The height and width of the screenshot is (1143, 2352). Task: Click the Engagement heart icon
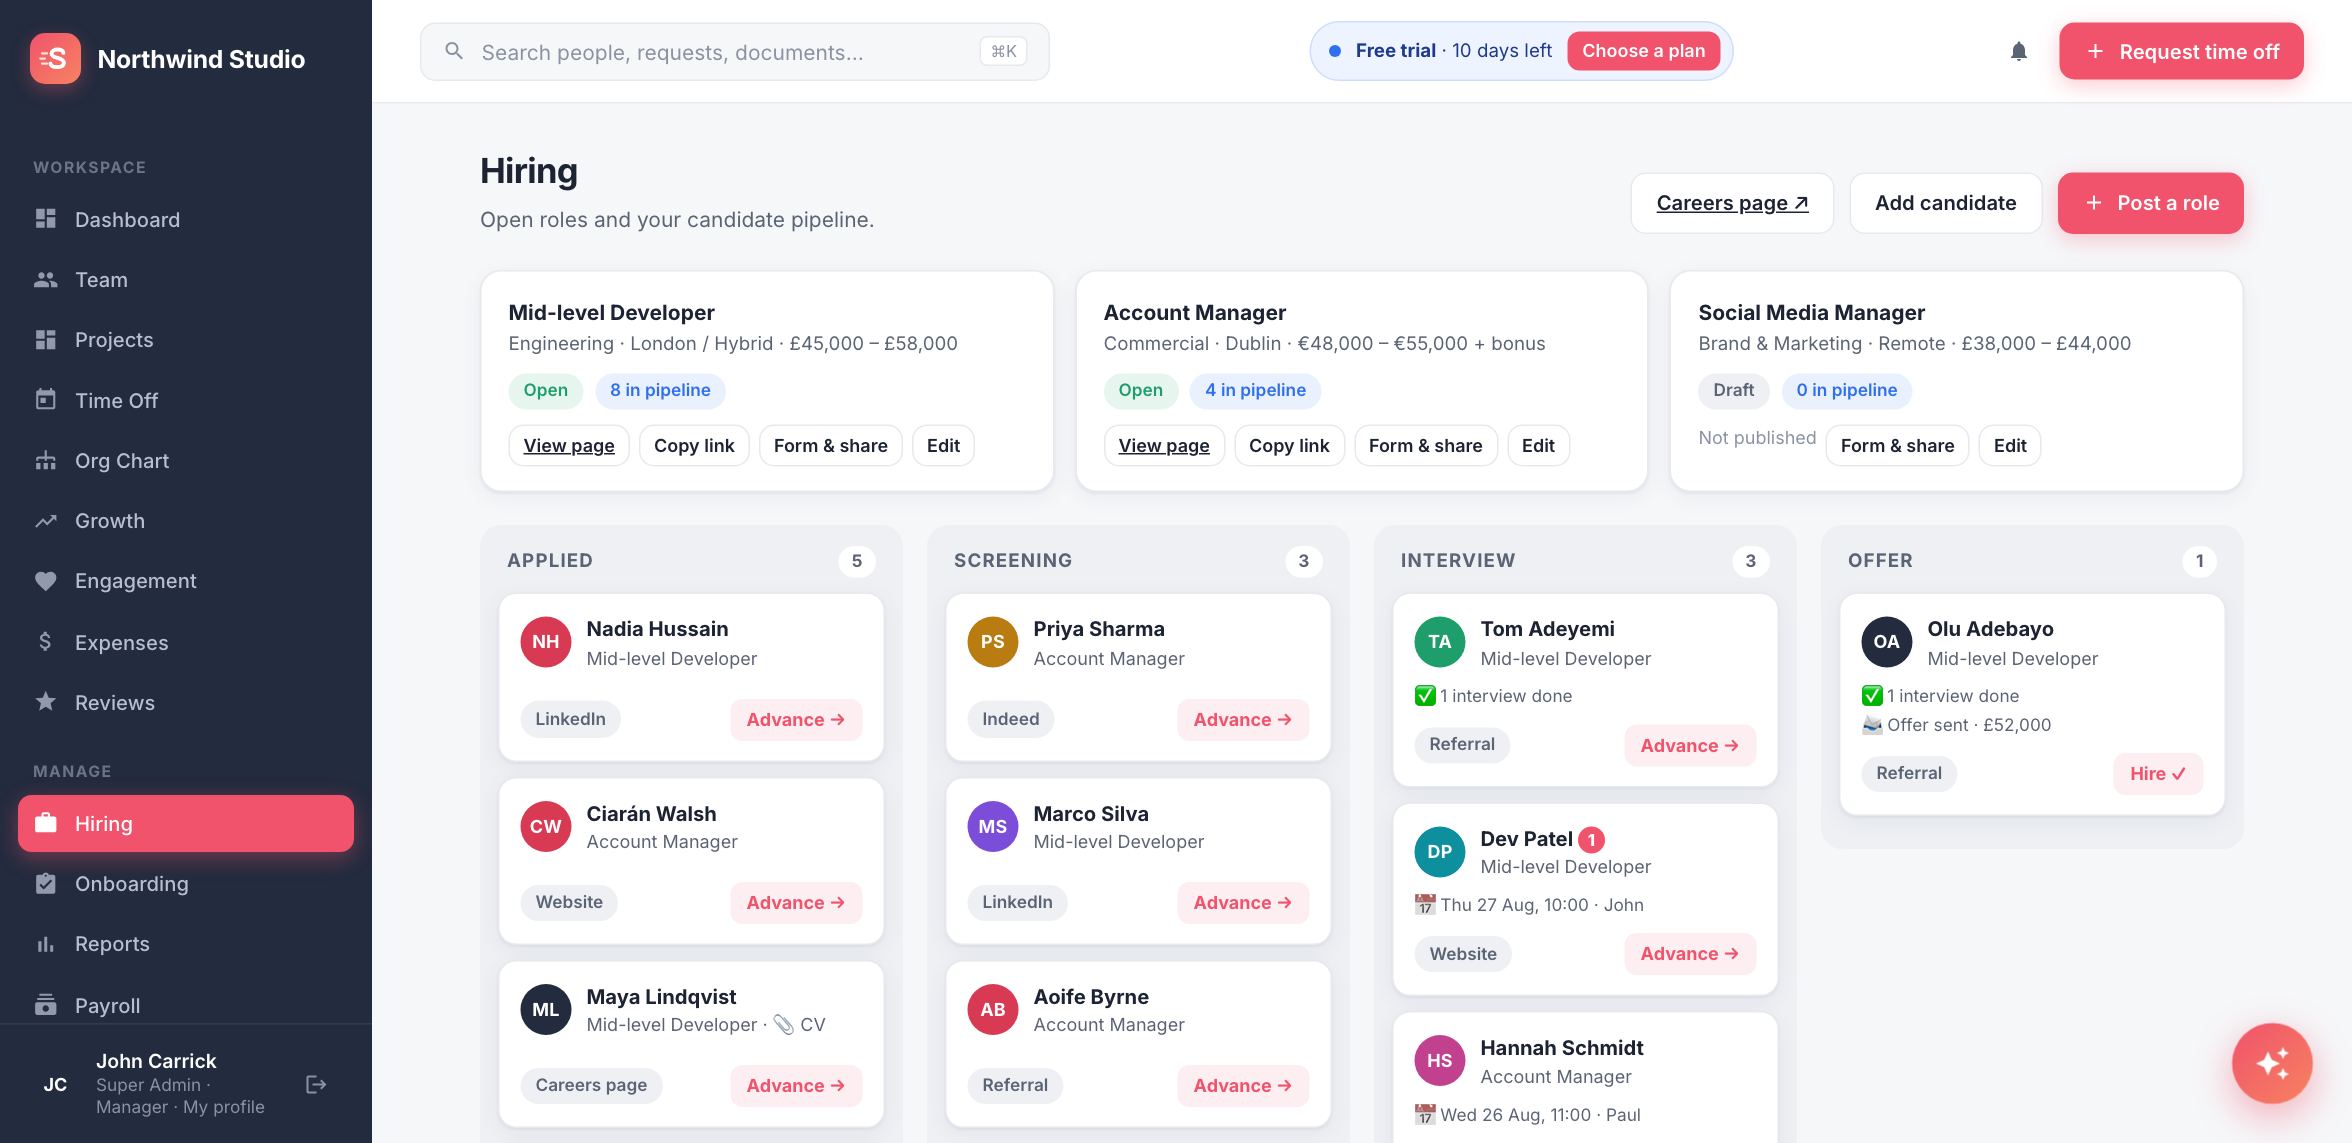pyautogui.click(x=46, y=581)
